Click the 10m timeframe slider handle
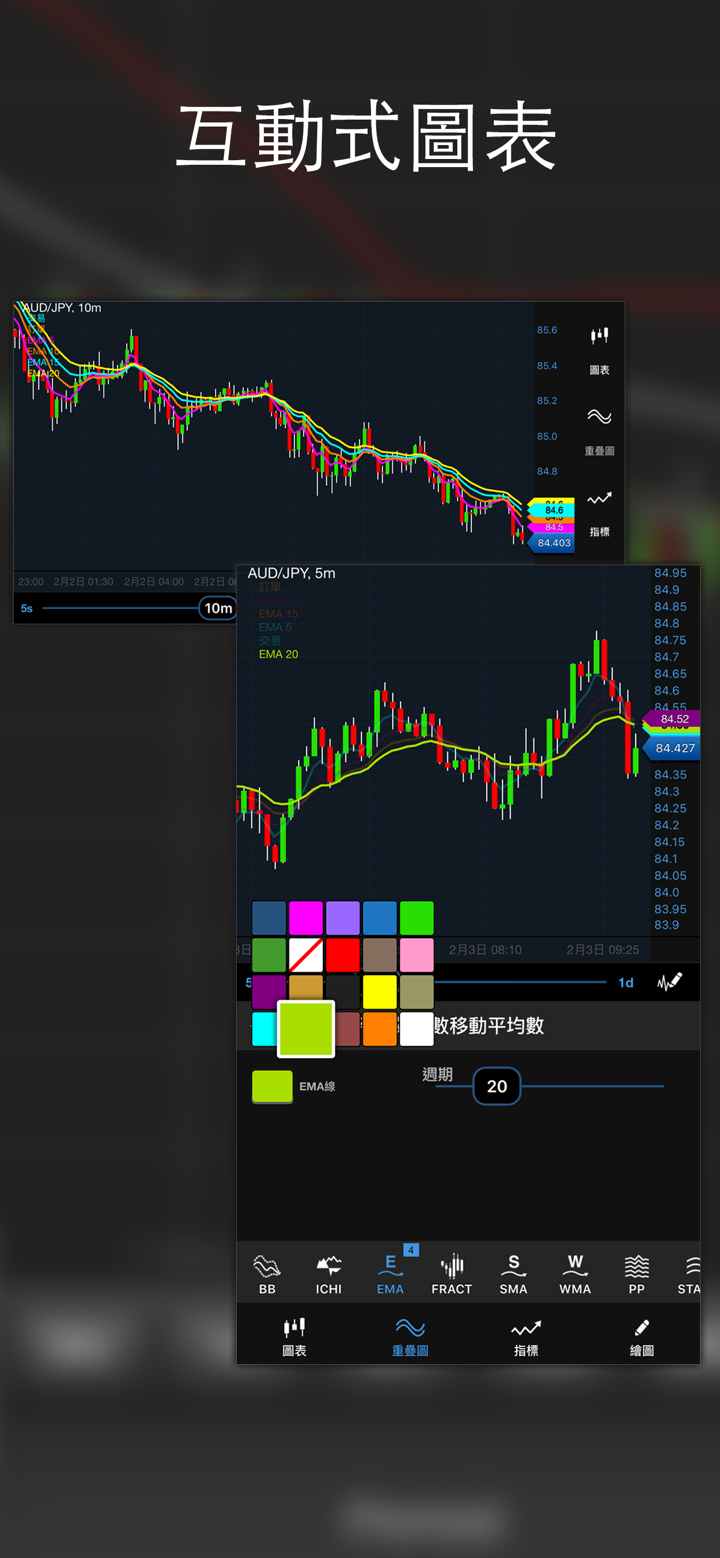This screenshot has width=720, height=1558. pyautogui.click(x=218, y=608)
